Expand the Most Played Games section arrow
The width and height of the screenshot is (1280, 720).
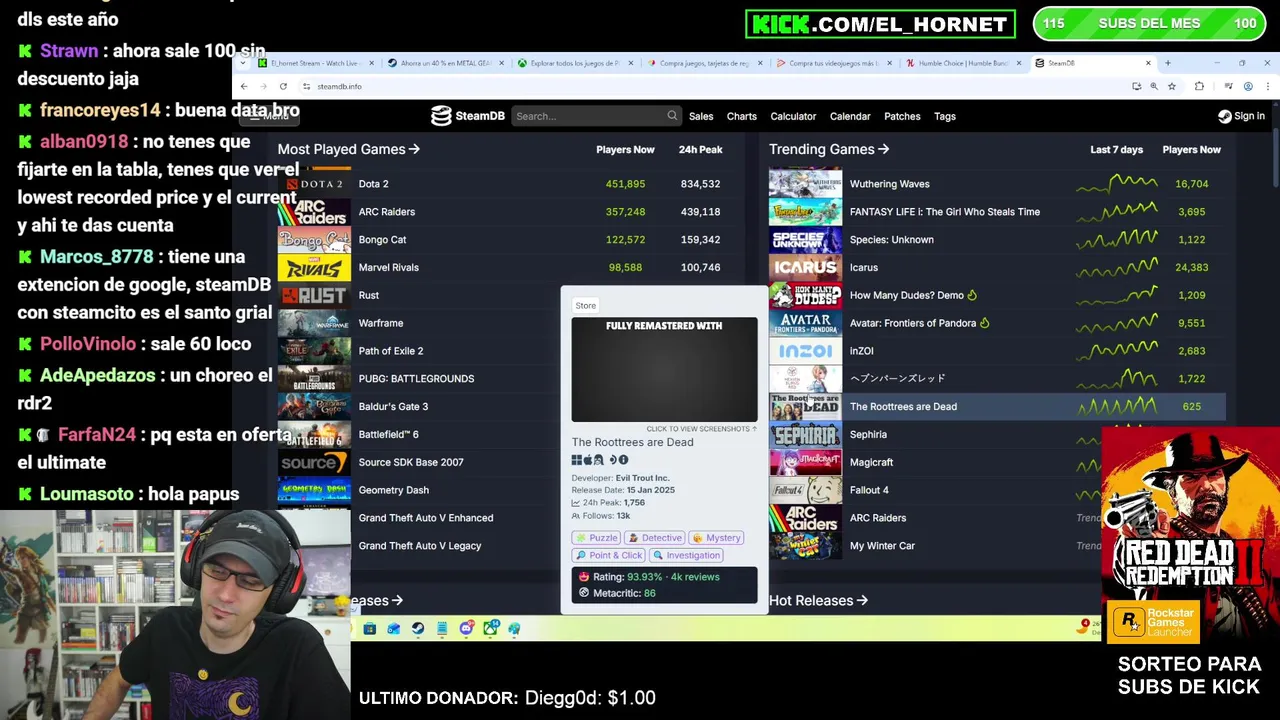(414, 149)
